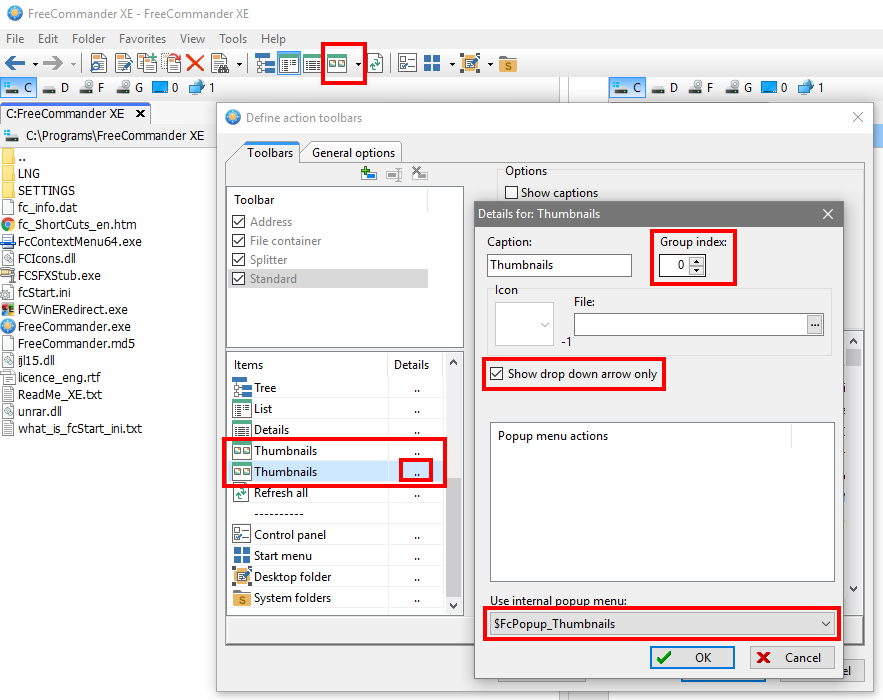Click the add new toolbar icon

tap(369, 174)
